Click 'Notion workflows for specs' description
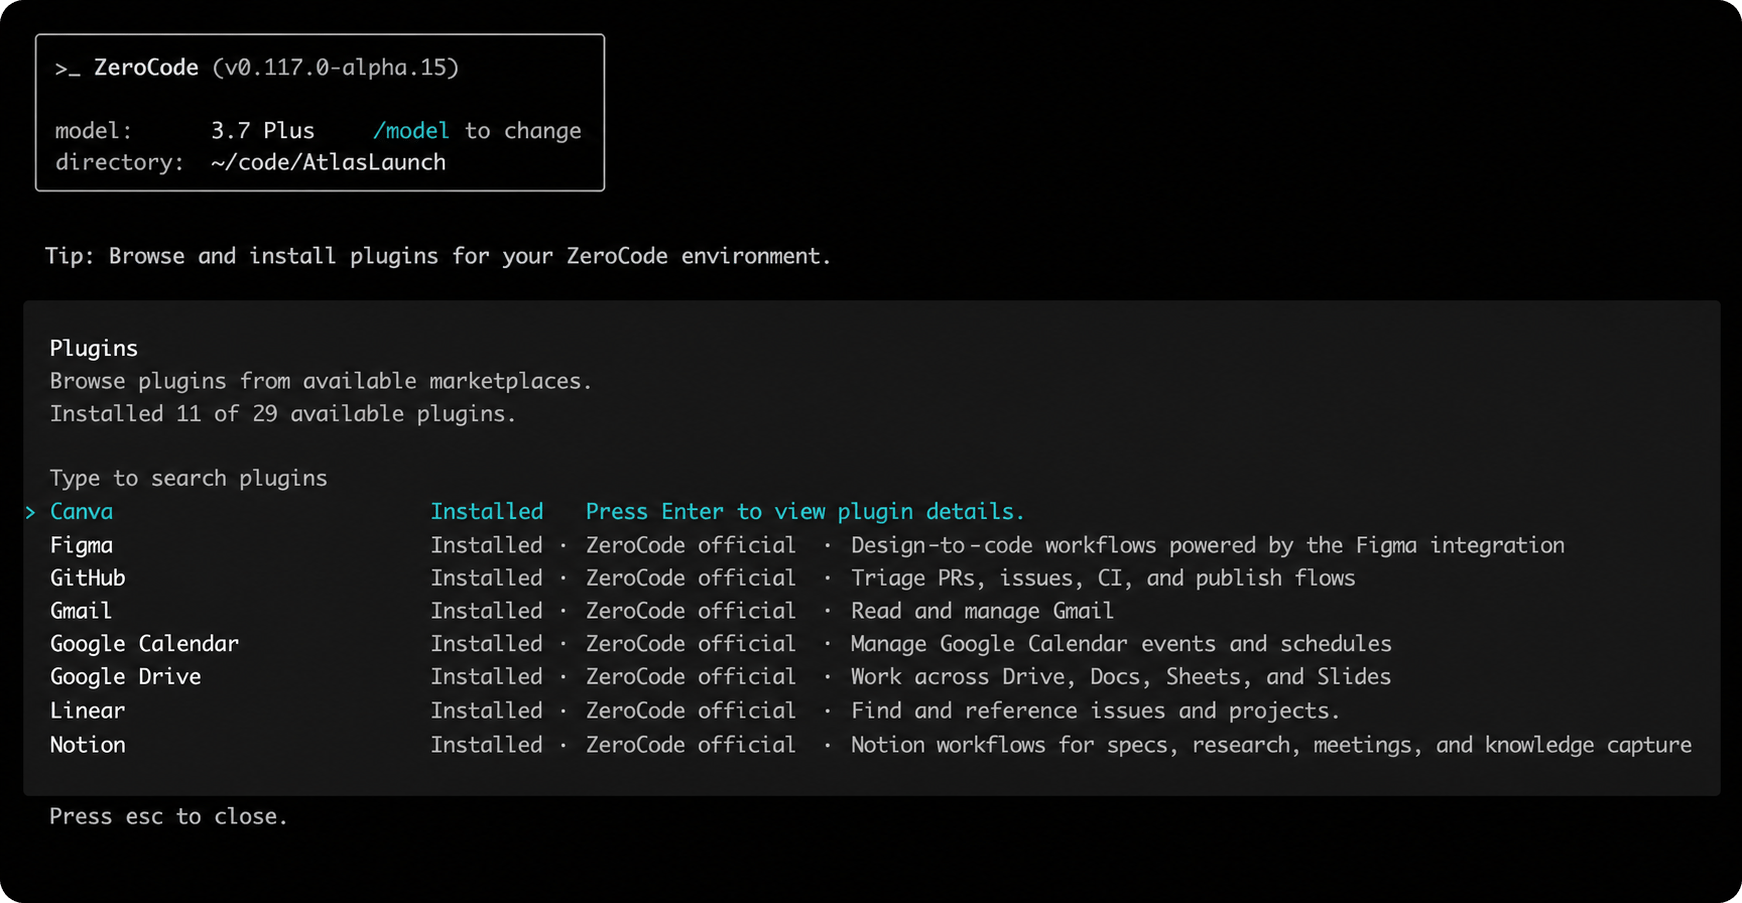Screen dimensions: 1742x903 tap(1271, 745)
